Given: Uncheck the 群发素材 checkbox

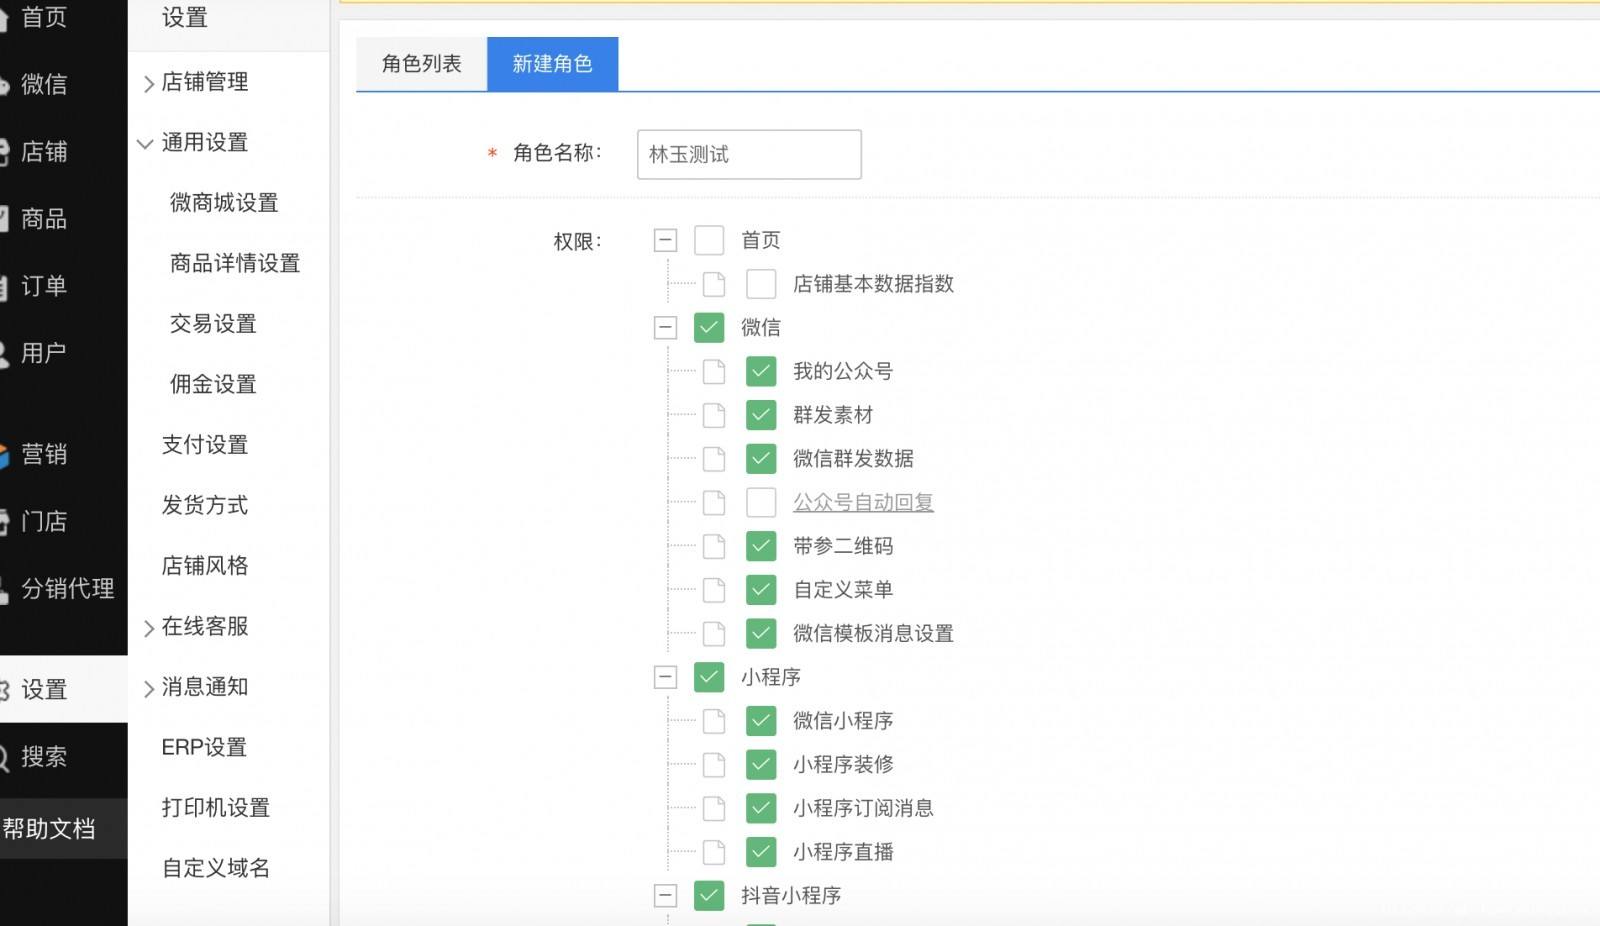Looking at the screenshot, I should pos(761,415).
